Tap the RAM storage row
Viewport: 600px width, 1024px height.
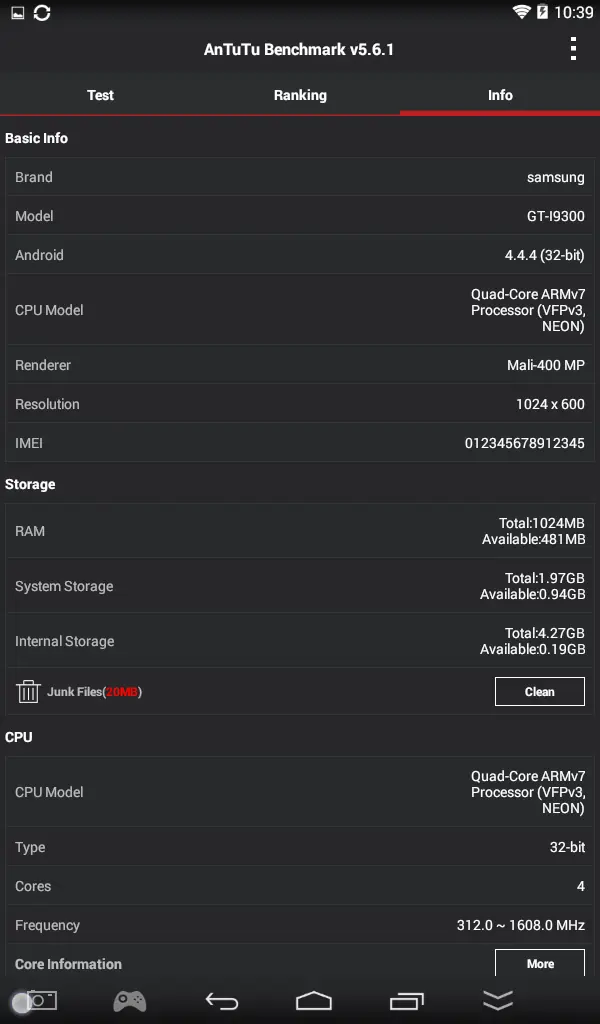[300, 531]
